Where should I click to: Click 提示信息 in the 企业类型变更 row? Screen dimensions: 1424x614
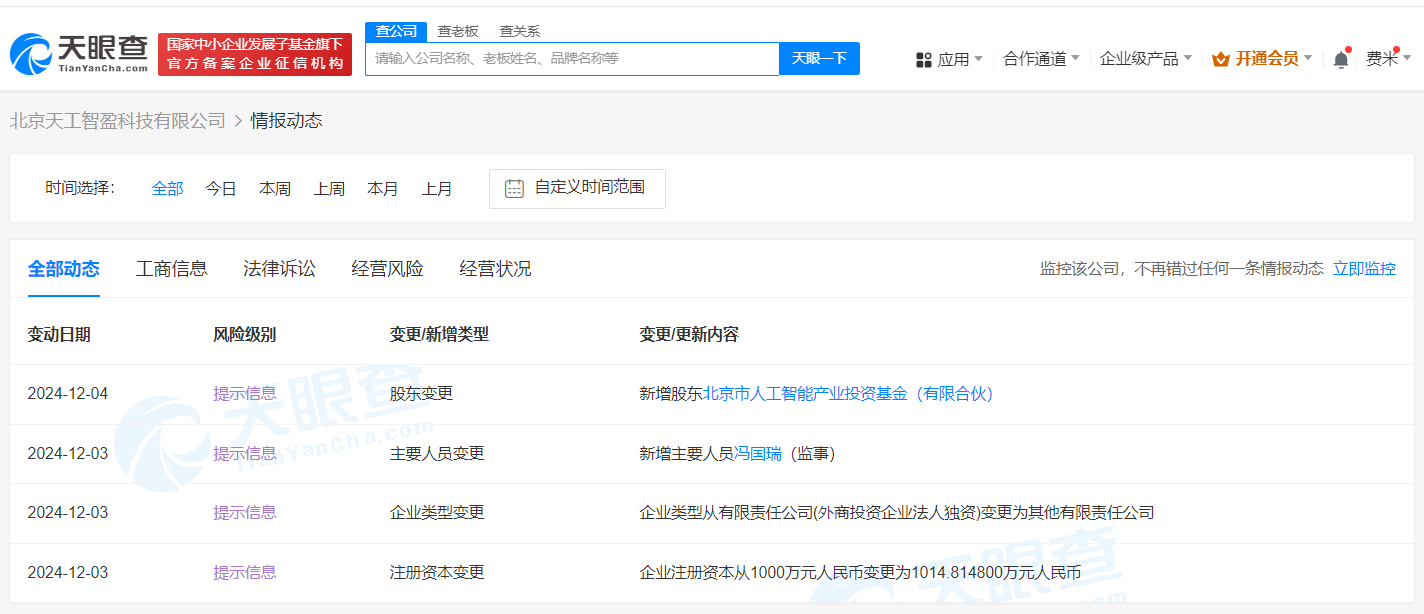[245, 512]
